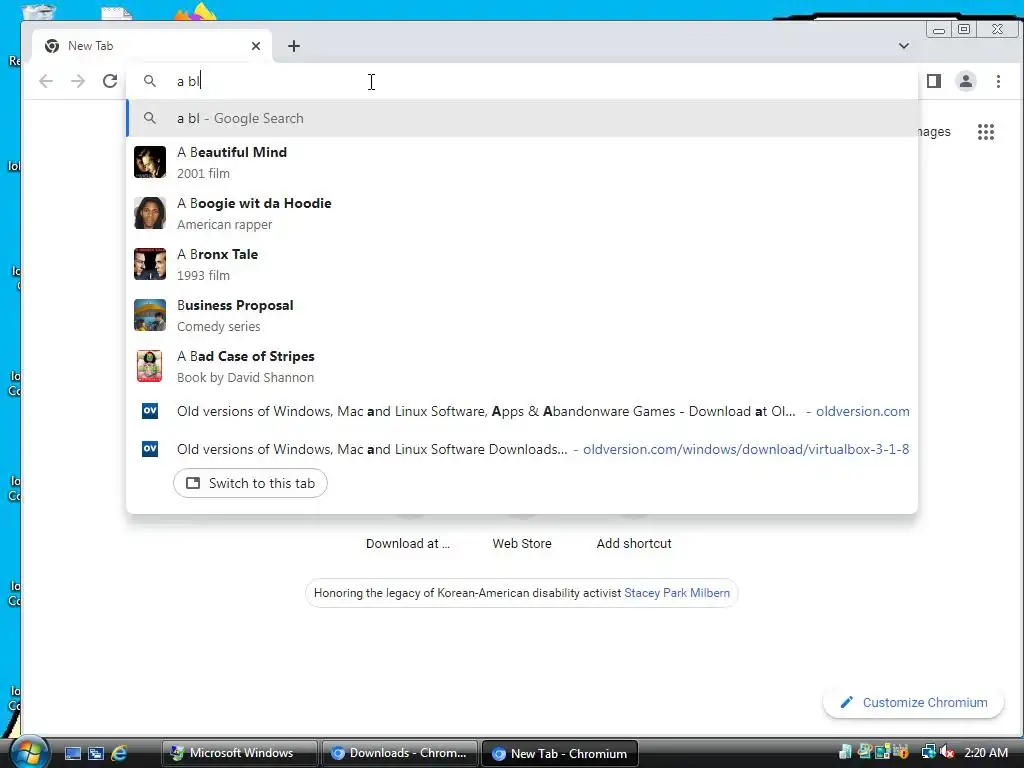Open a new tab with plus button
Screen dimensions: 1024x768
pos(294,46)
